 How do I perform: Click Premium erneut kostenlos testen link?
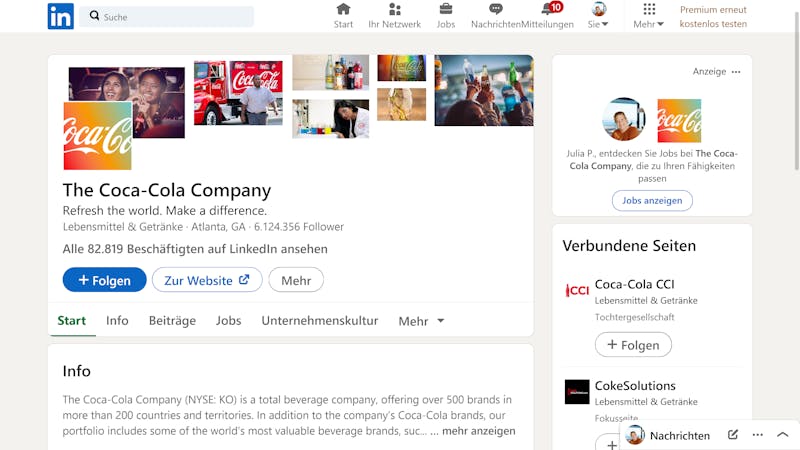point(713,16)
